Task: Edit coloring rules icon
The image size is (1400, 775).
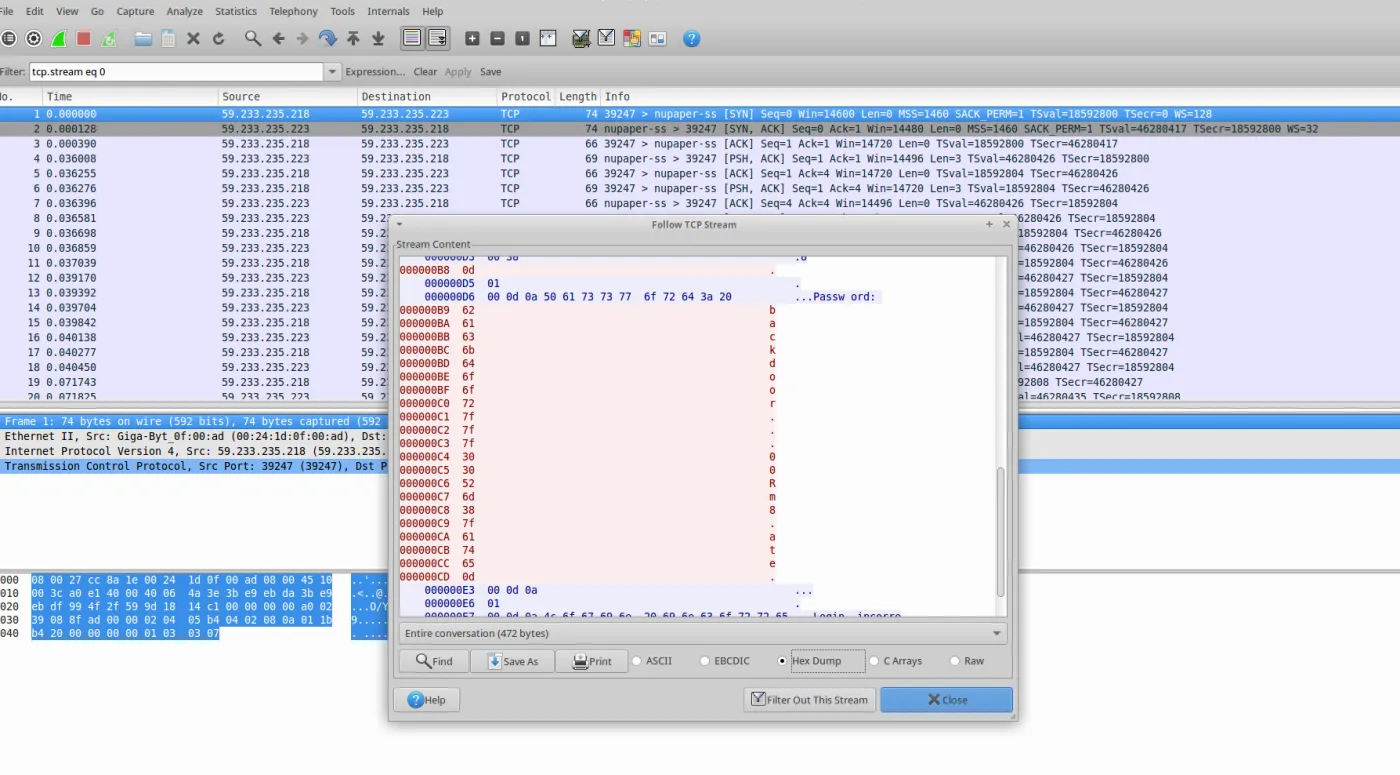Action: click(x=632, y=39)
